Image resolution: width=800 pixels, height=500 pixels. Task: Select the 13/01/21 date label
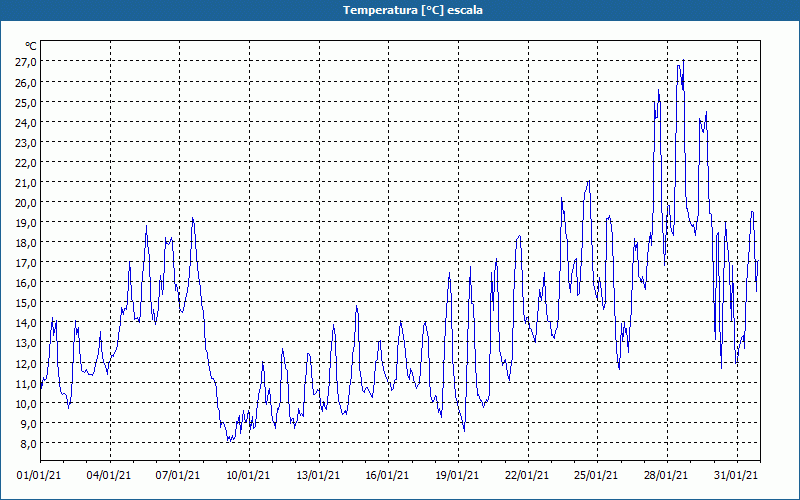click(318, 476)
